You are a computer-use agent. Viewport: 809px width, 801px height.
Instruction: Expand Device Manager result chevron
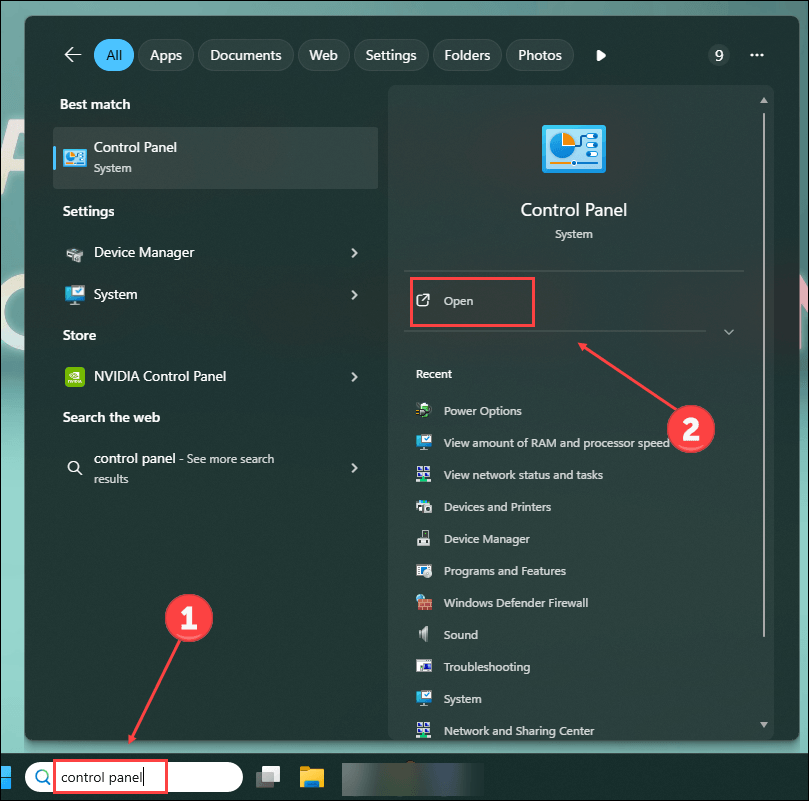(354, 253)
